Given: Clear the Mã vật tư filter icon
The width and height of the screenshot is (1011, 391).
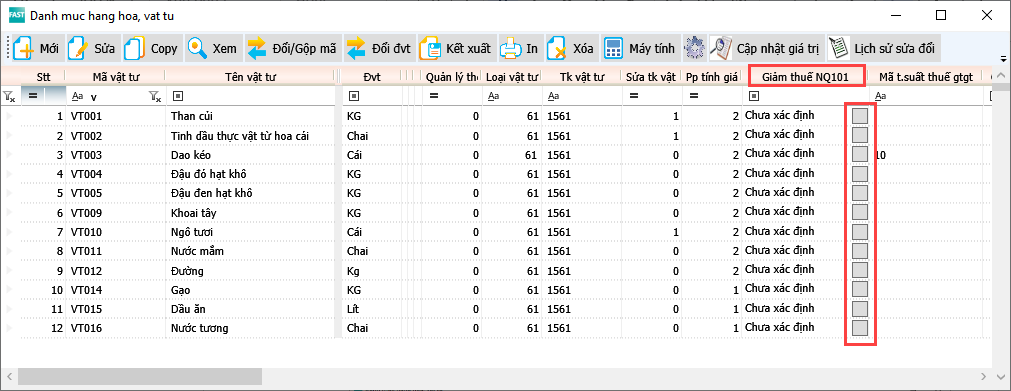Looking at the screenshot, I should pyautogui.click(x=154, y=96).
